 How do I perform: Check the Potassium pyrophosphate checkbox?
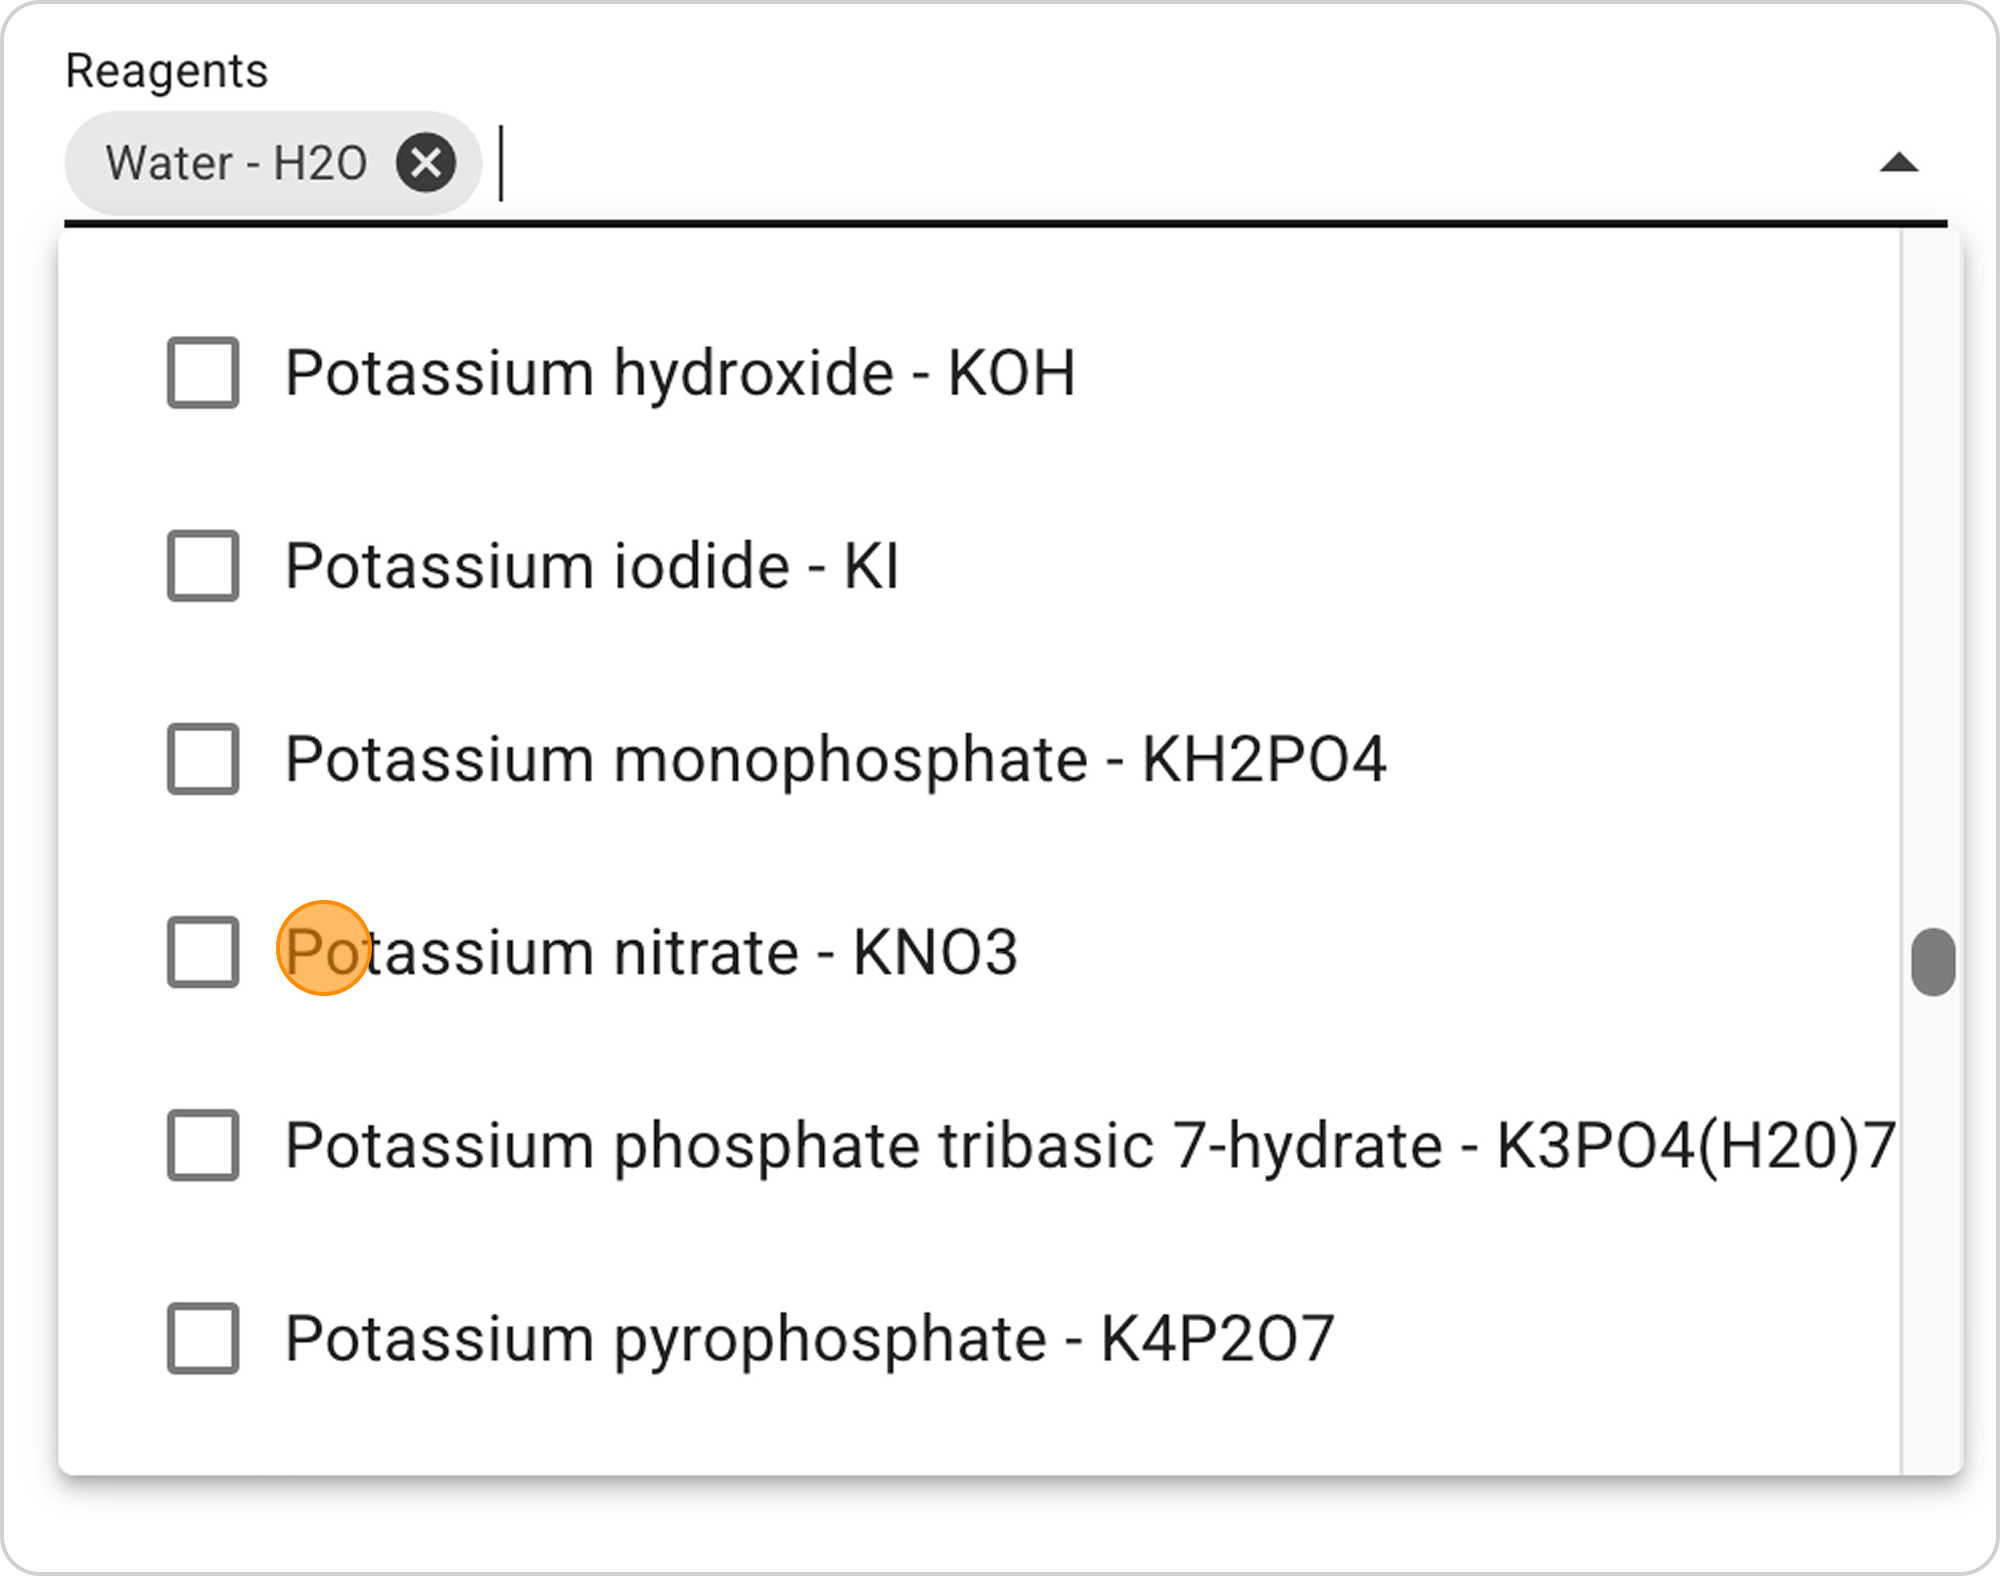203,1338
